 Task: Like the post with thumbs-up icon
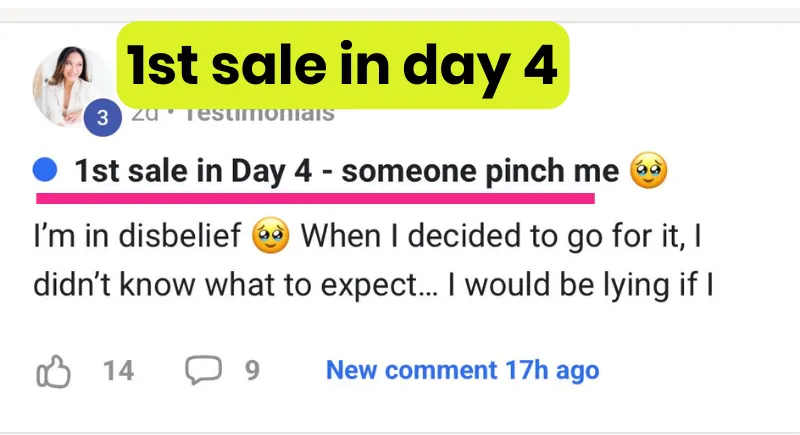point(53,371)
